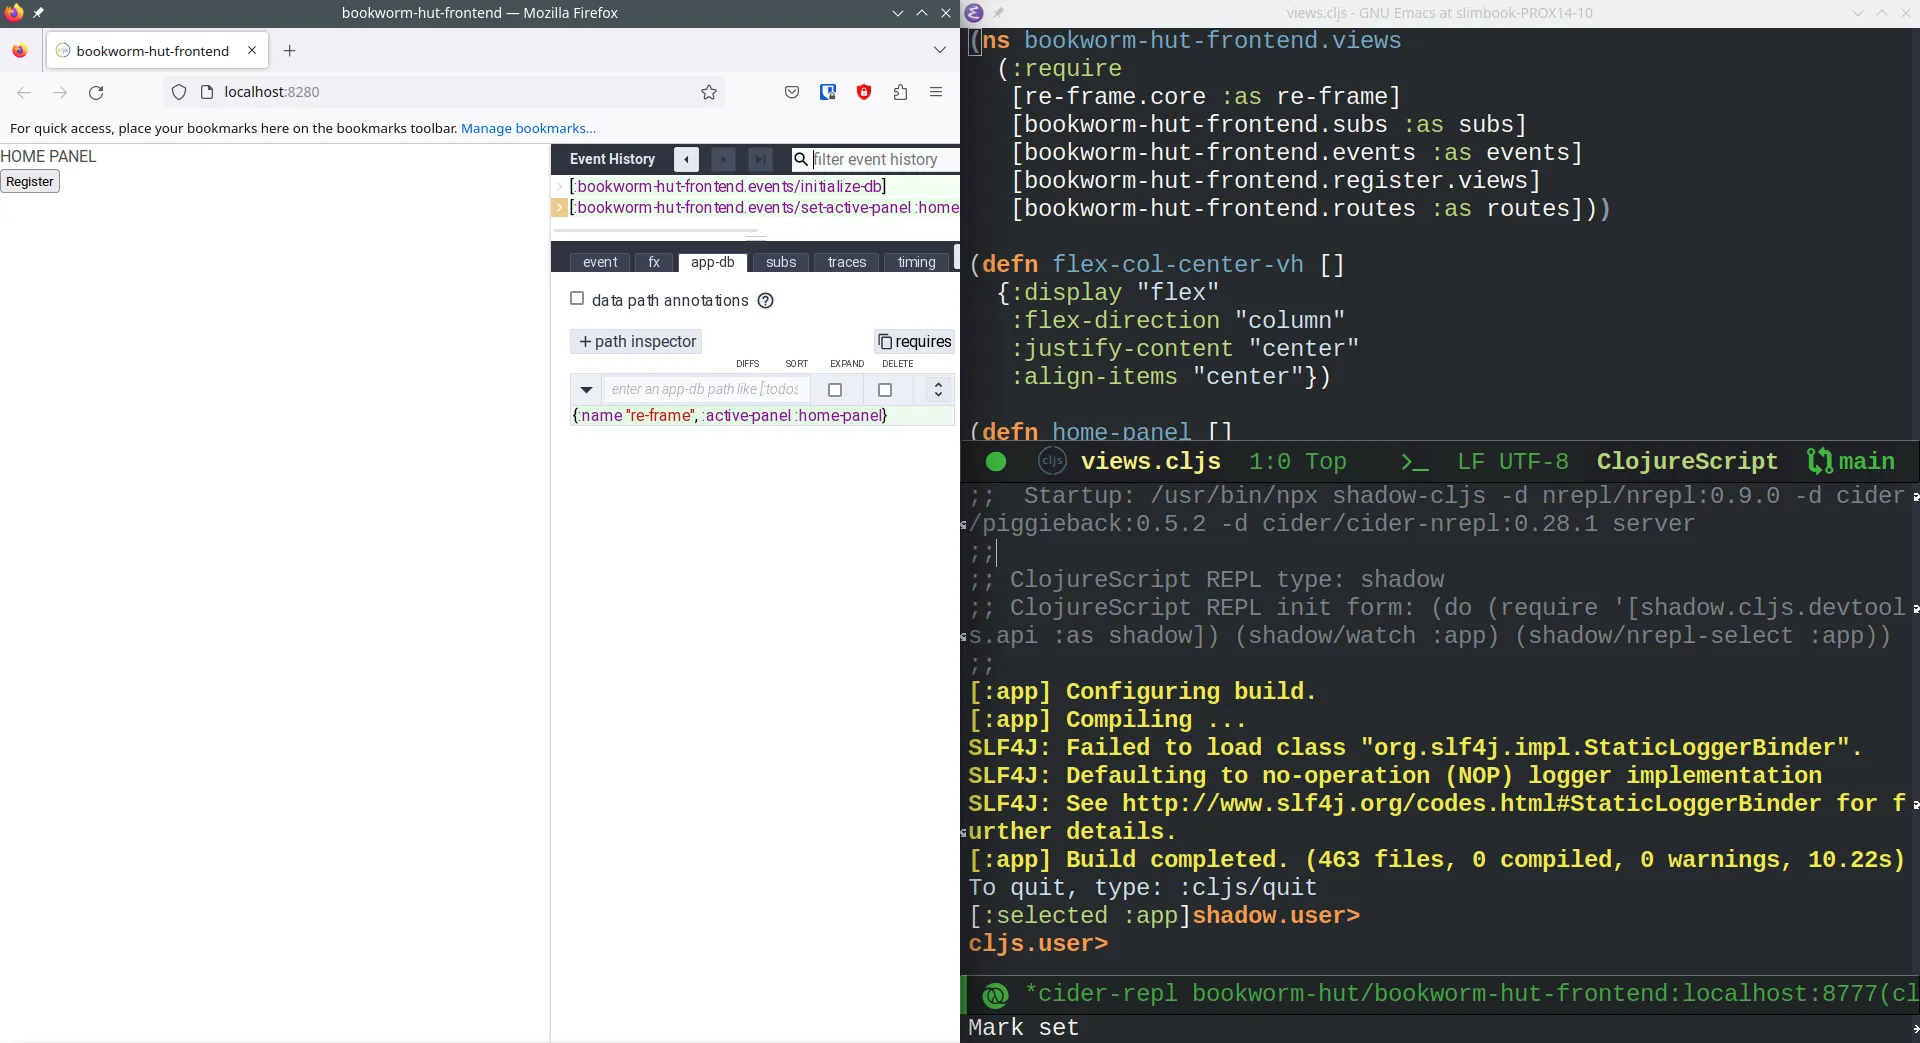Image resolution: width=1920 pixels, height=1043 pixels.
Task: Open the Manage bookmarks link
Action: coord(528,128)
